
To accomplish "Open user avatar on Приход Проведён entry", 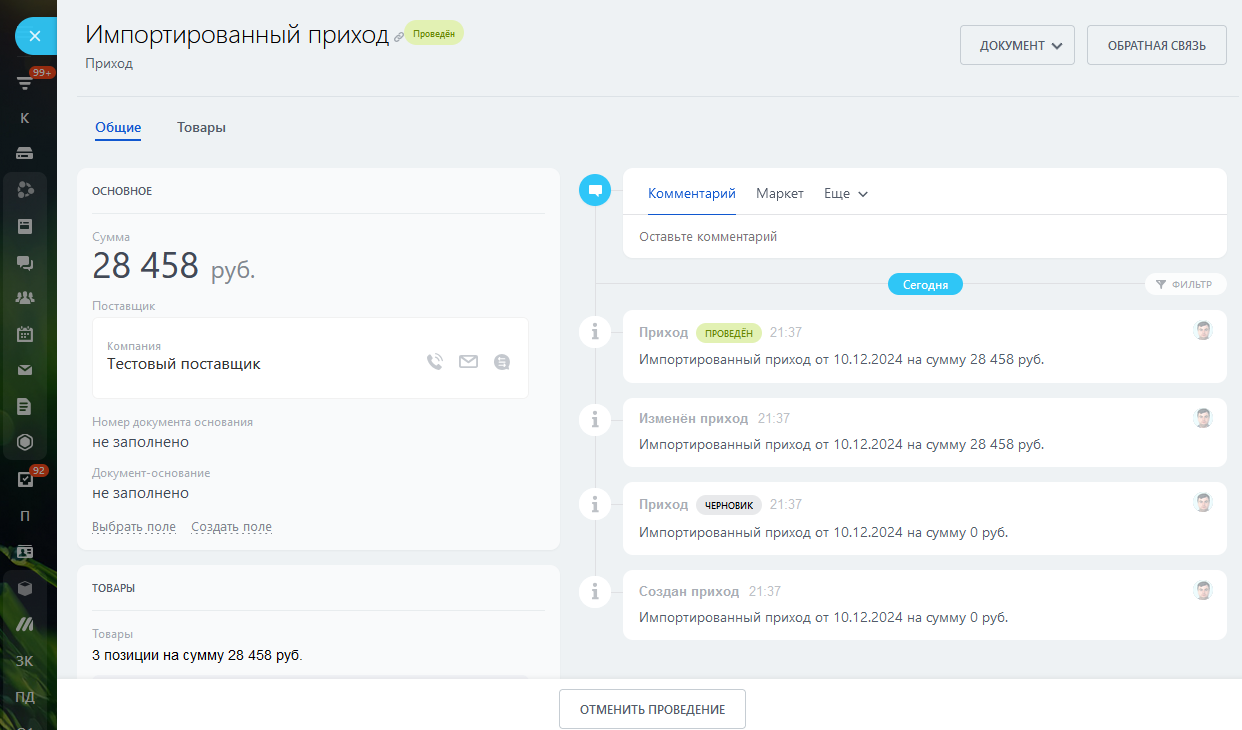I will coord(1203,331).
